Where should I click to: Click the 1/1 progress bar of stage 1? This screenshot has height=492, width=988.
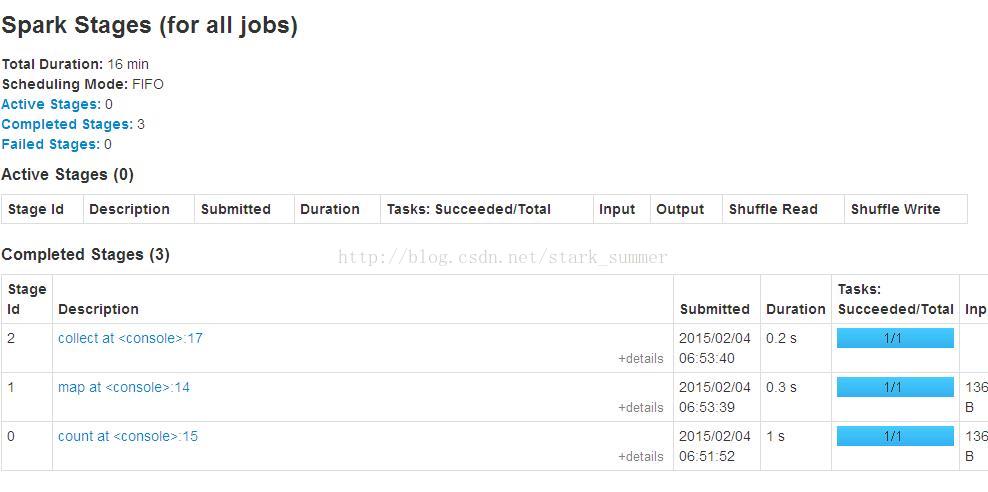(895, 387)
